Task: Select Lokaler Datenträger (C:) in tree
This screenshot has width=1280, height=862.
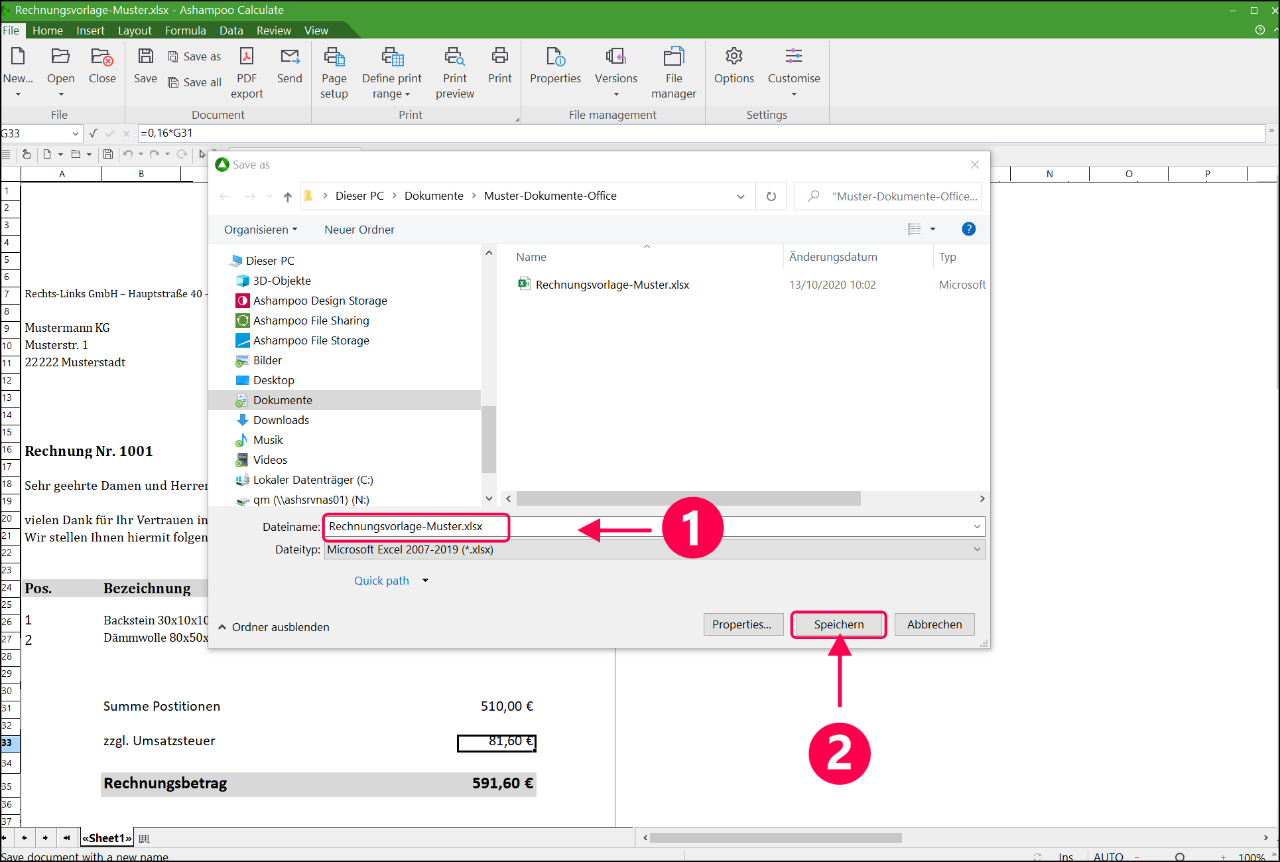Action: coord(313,480)
